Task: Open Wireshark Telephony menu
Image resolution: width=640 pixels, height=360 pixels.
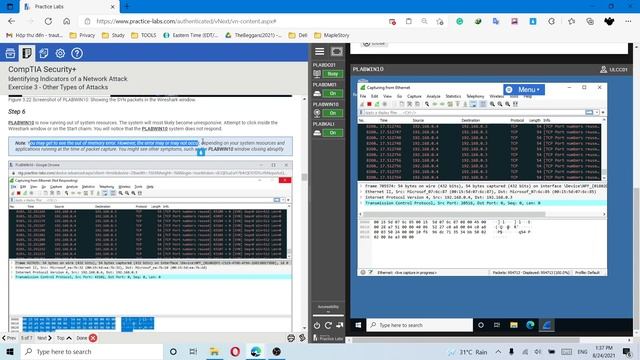Action: coord(475,96)
